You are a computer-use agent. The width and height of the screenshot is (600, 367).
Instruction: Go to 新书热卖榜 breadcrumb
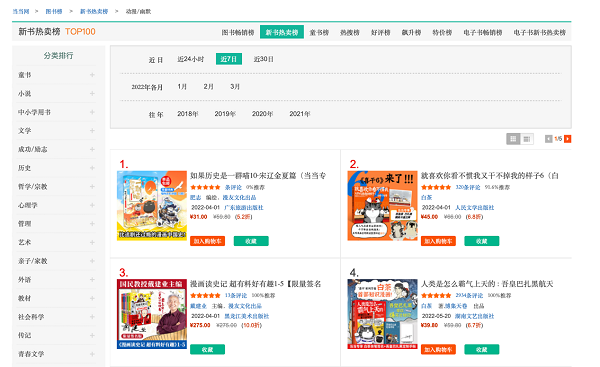coord(94,11)
